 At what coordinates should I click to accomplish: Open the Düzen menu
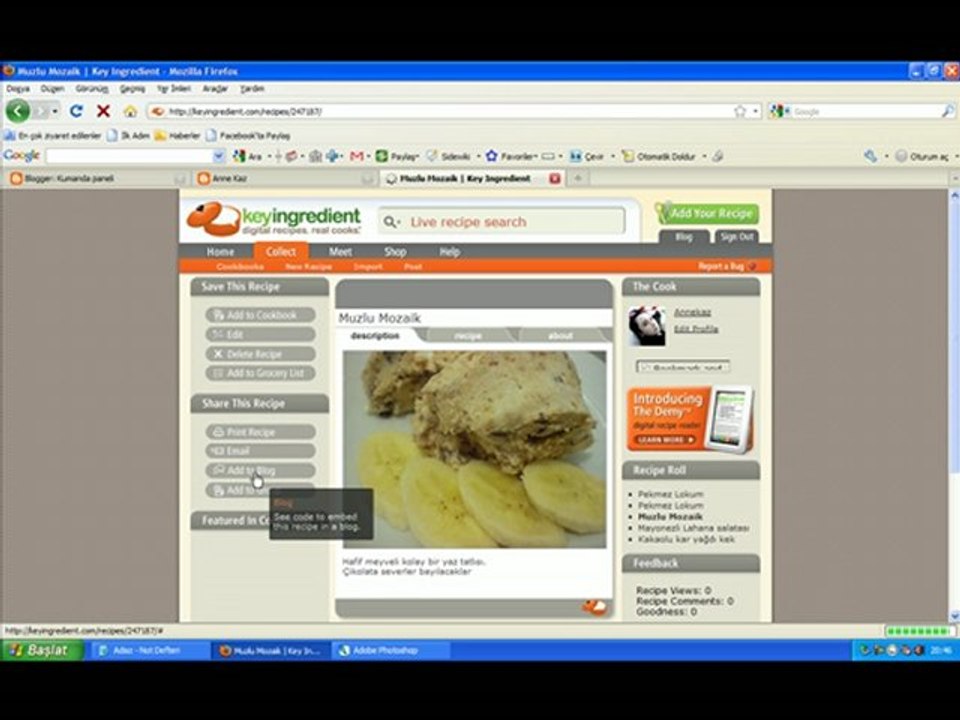tap(53, 89)
